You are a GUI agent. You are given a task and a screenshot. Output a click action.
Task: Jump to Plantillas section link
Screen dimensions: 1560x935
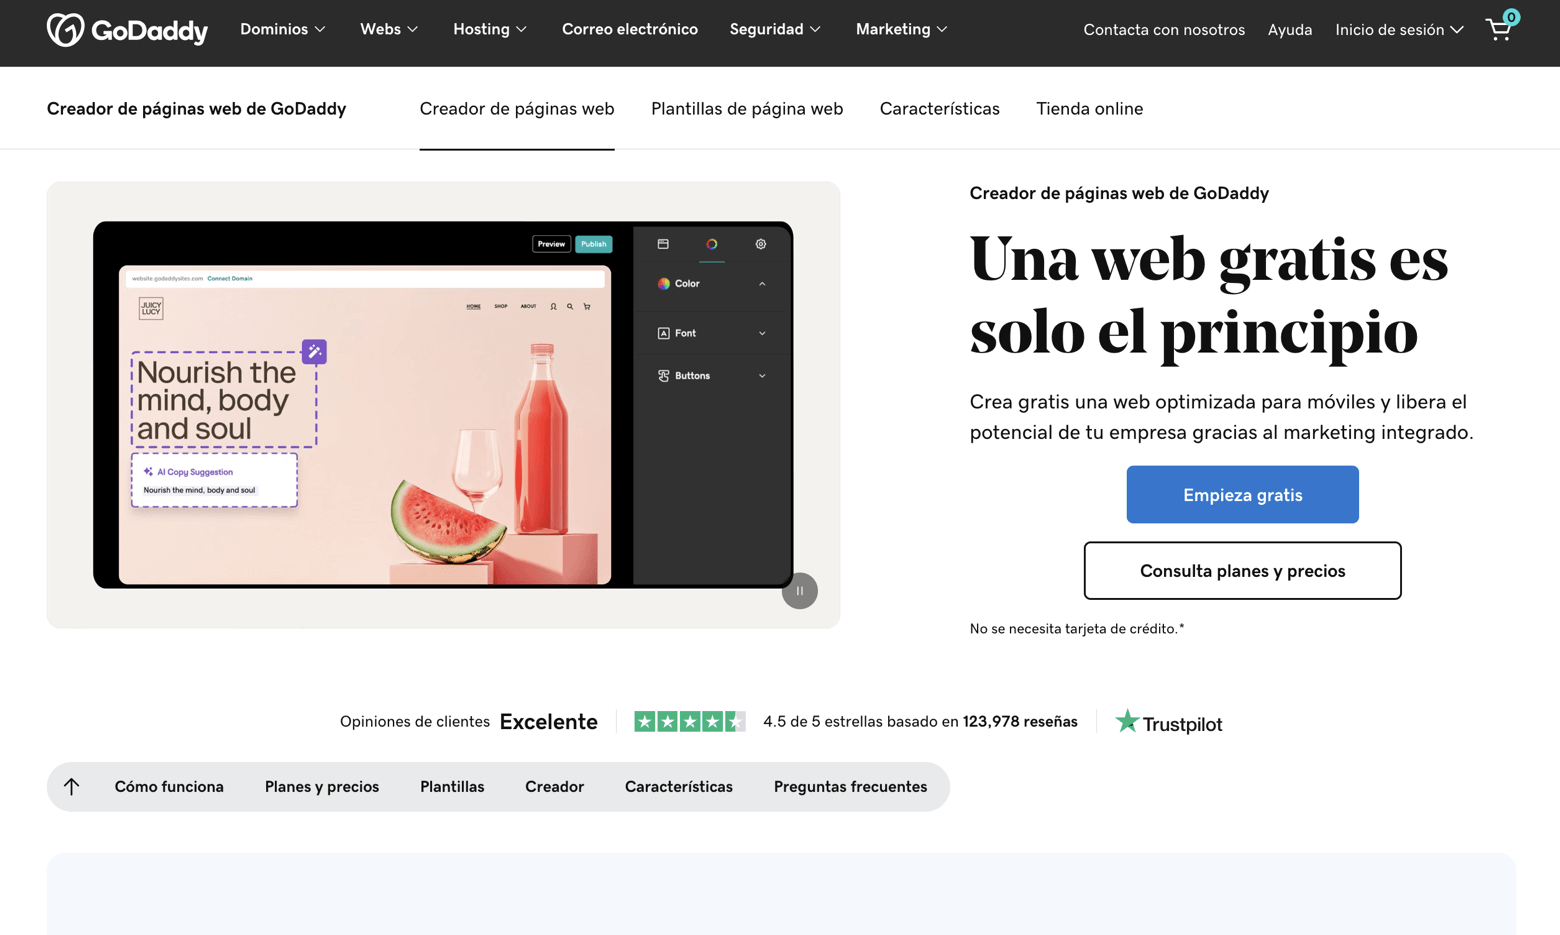(x=452, y=787)
